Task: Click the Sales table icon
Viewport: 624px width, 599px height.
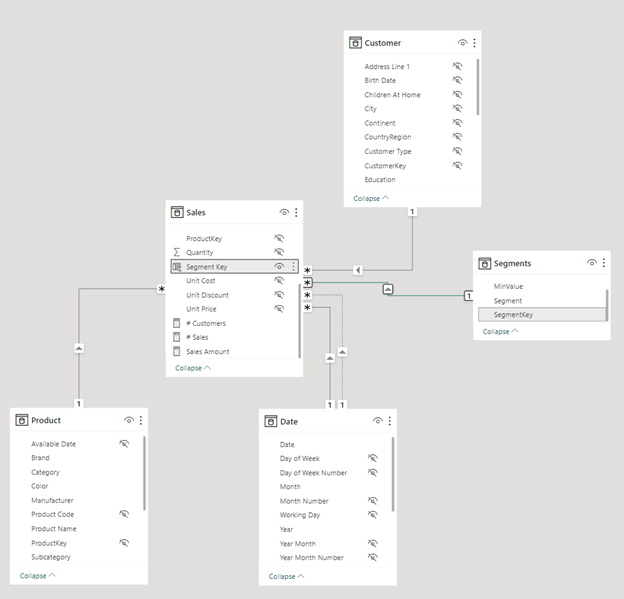Action: coord(177,212)
